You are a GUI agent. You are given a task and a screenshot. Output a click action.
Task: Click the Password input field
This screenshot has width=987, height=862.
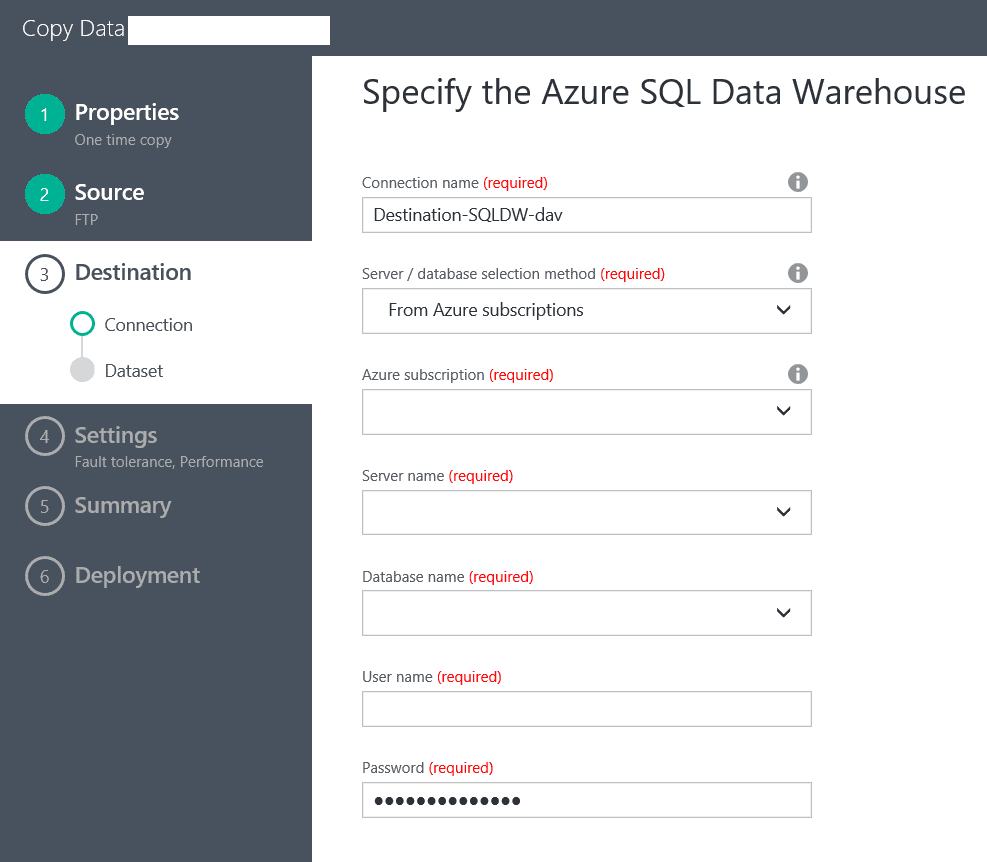point(587,800)
